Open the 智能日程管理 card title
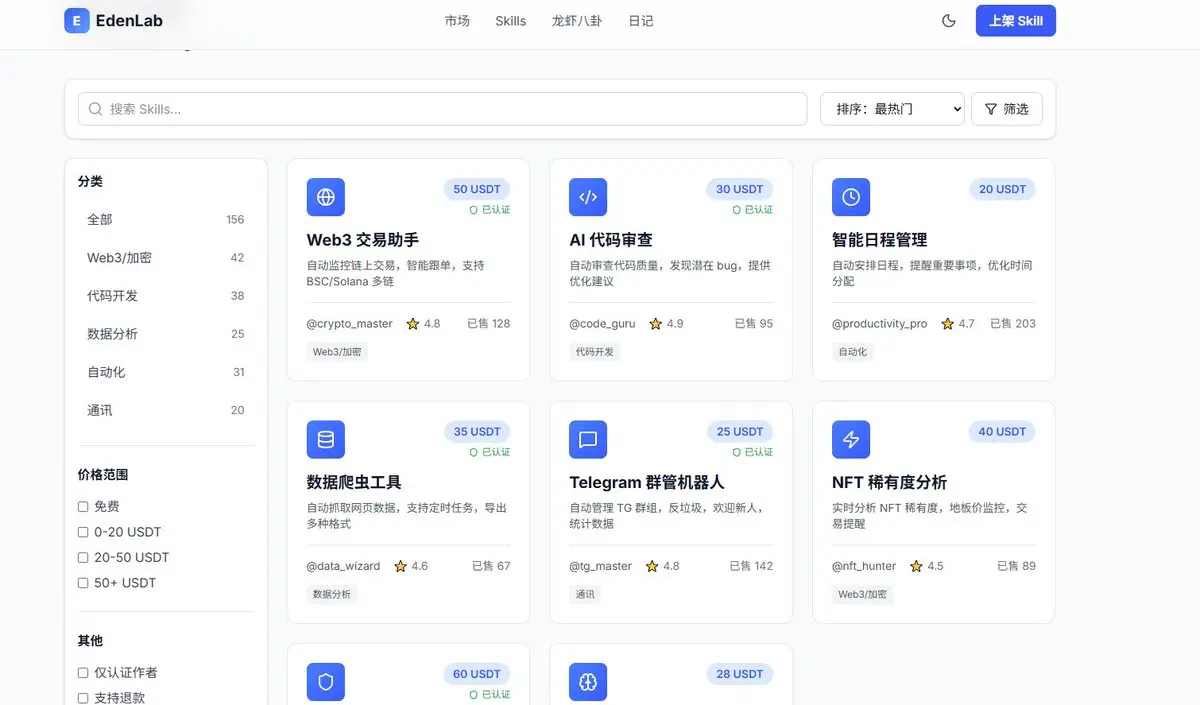 (x=880, y=240)
